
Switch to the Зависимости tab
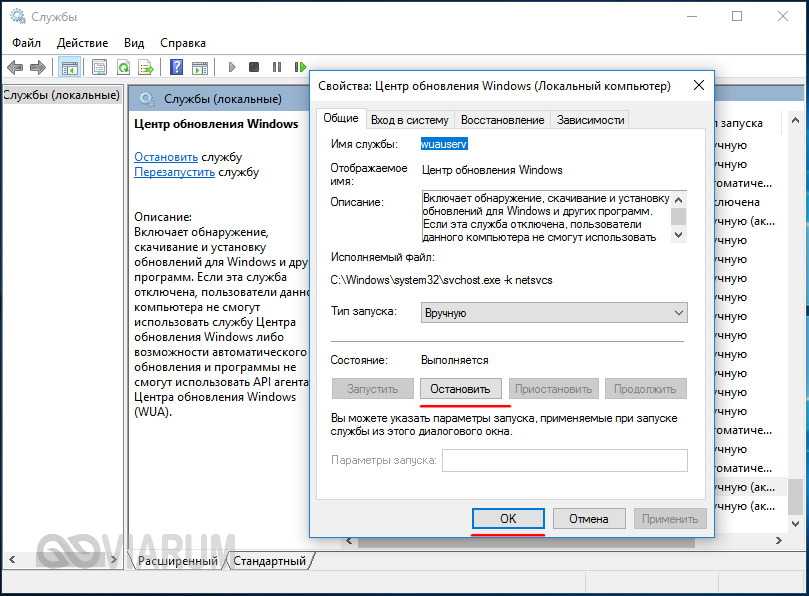(x=590, y=120)
